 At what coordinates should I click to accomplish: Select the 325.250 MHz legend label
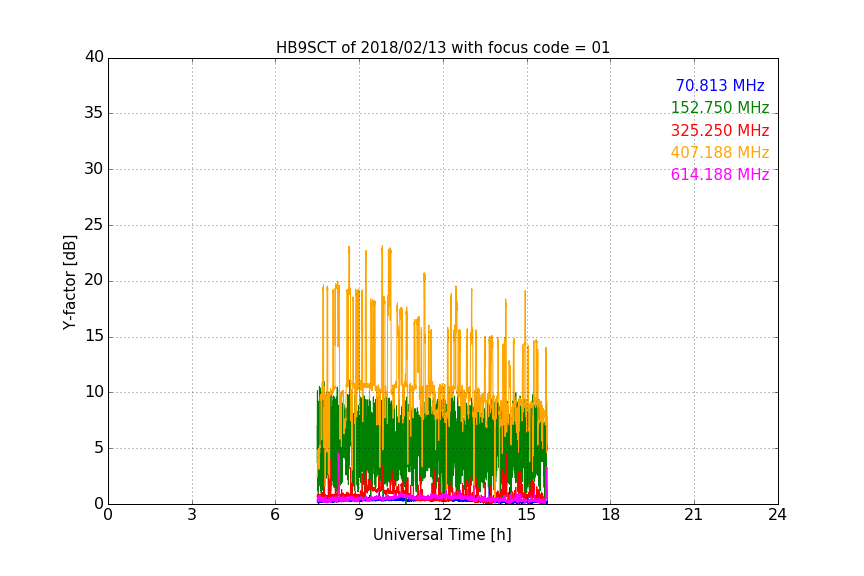[x=720, y=130]
